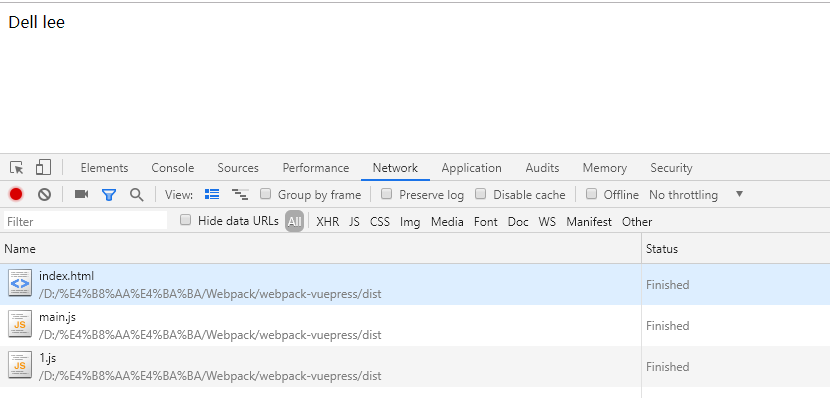Switch to the Elements tab

[x=104, y=168]
